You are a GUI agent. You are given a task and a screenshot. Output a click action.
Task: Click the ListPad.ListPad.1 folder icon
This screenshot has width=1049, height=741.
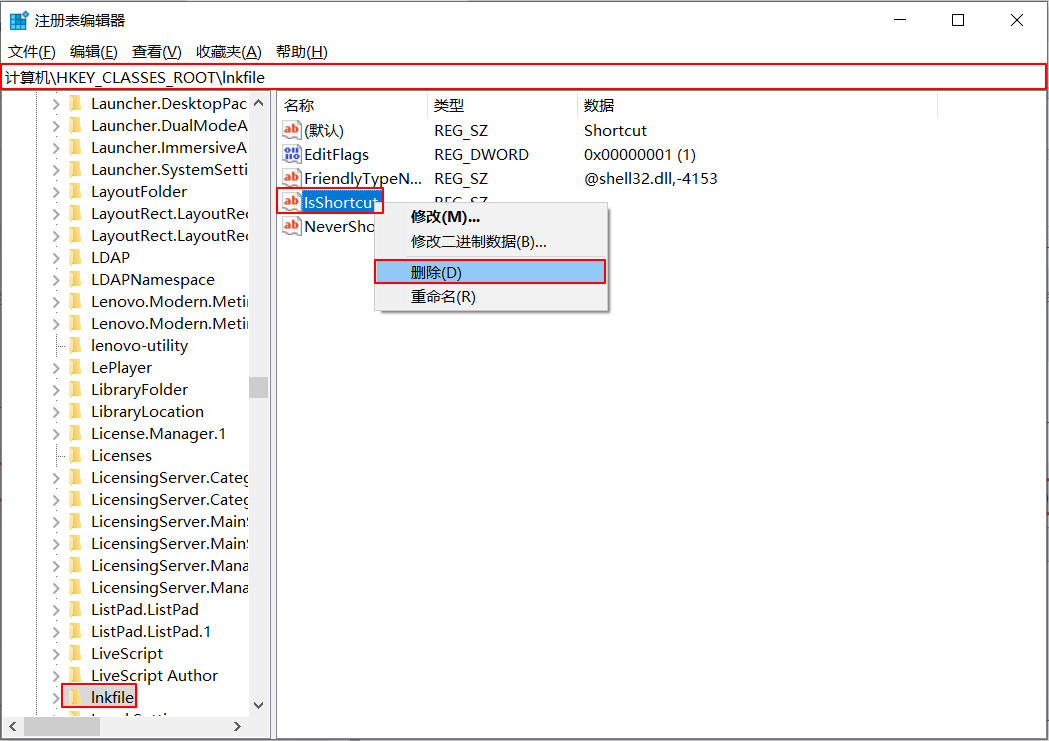point(76,631)
